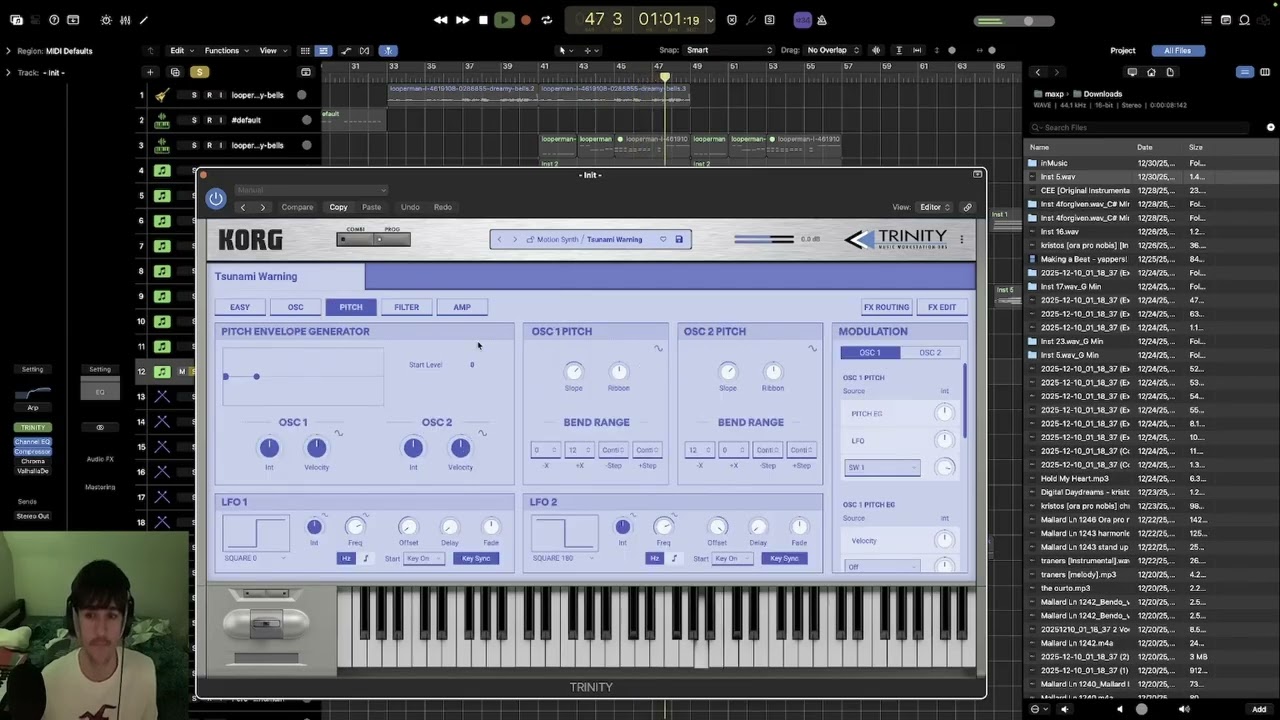
Task: Toggle the purple Count-in button
Action: pyautogui.click(x=802, y=20)
